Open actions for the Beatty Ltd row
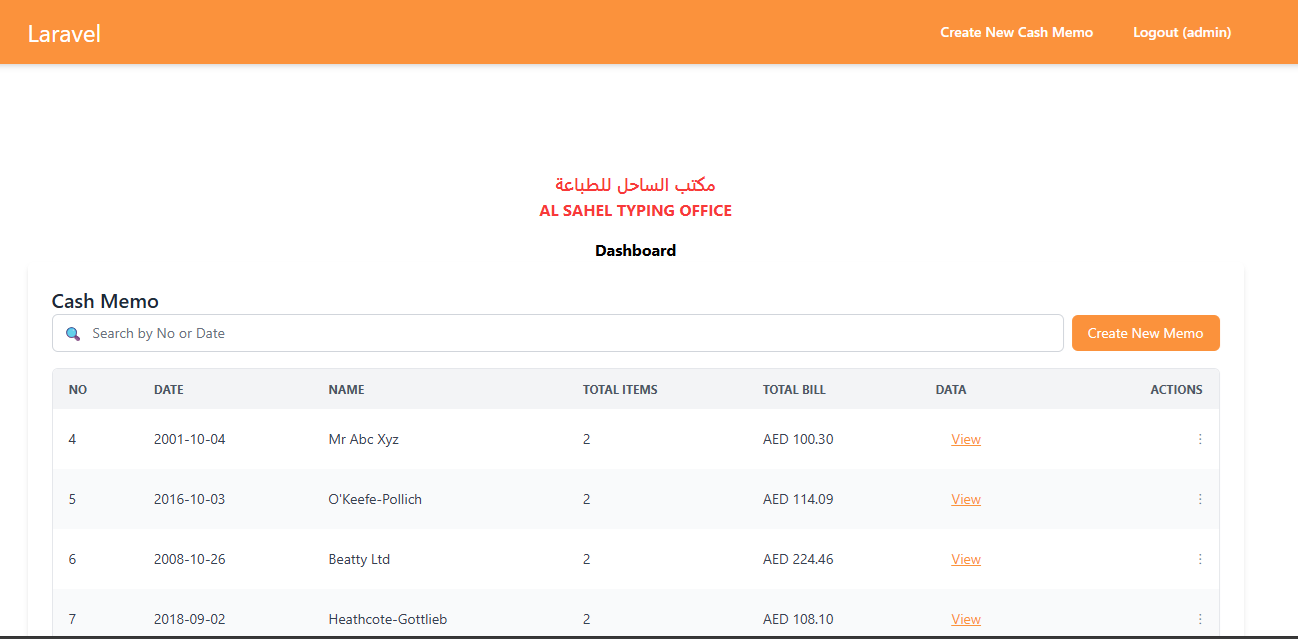1298x639 pixels. 1200,558
